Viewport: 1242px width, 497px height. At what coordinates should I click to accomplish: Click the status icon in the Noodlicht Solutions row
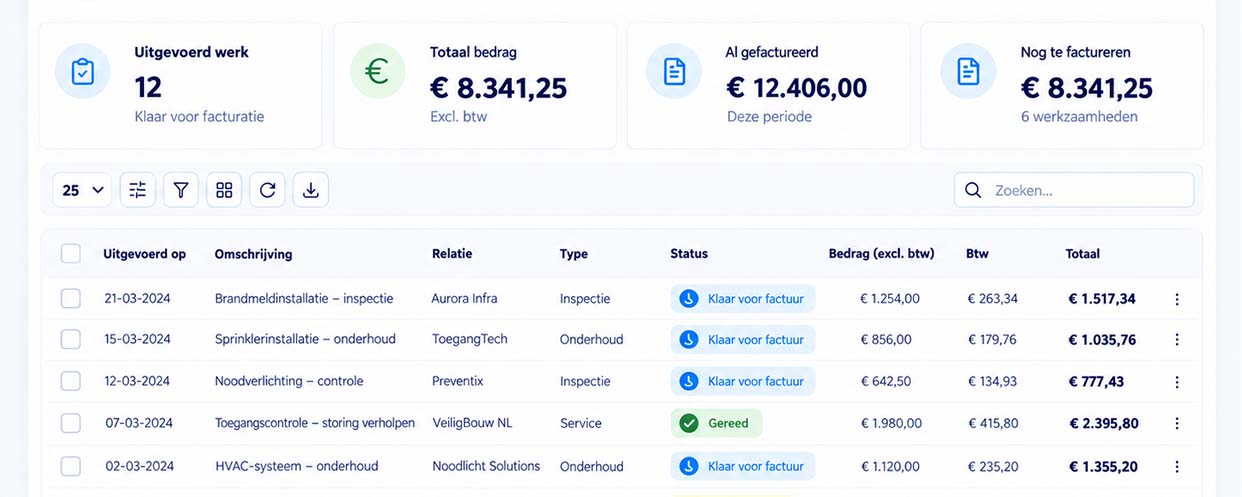689,466
